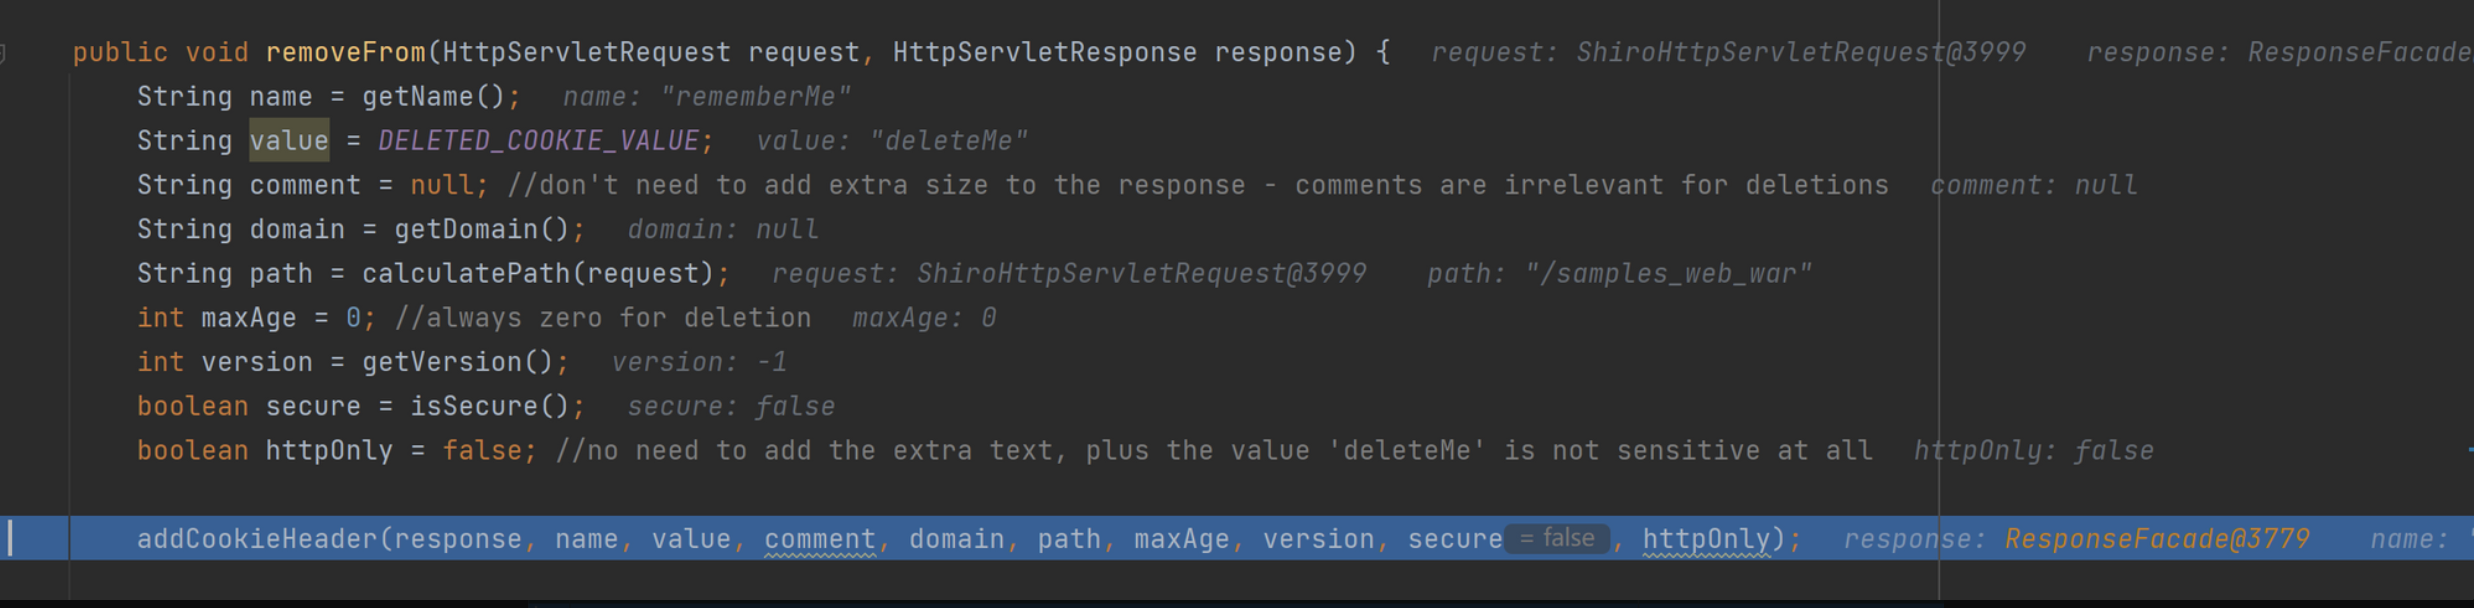Viewport: 2474px width, 608px height.
Task: Open the orange ResponseFacade@3779 inline debug value
Action: coord(2157,540)
